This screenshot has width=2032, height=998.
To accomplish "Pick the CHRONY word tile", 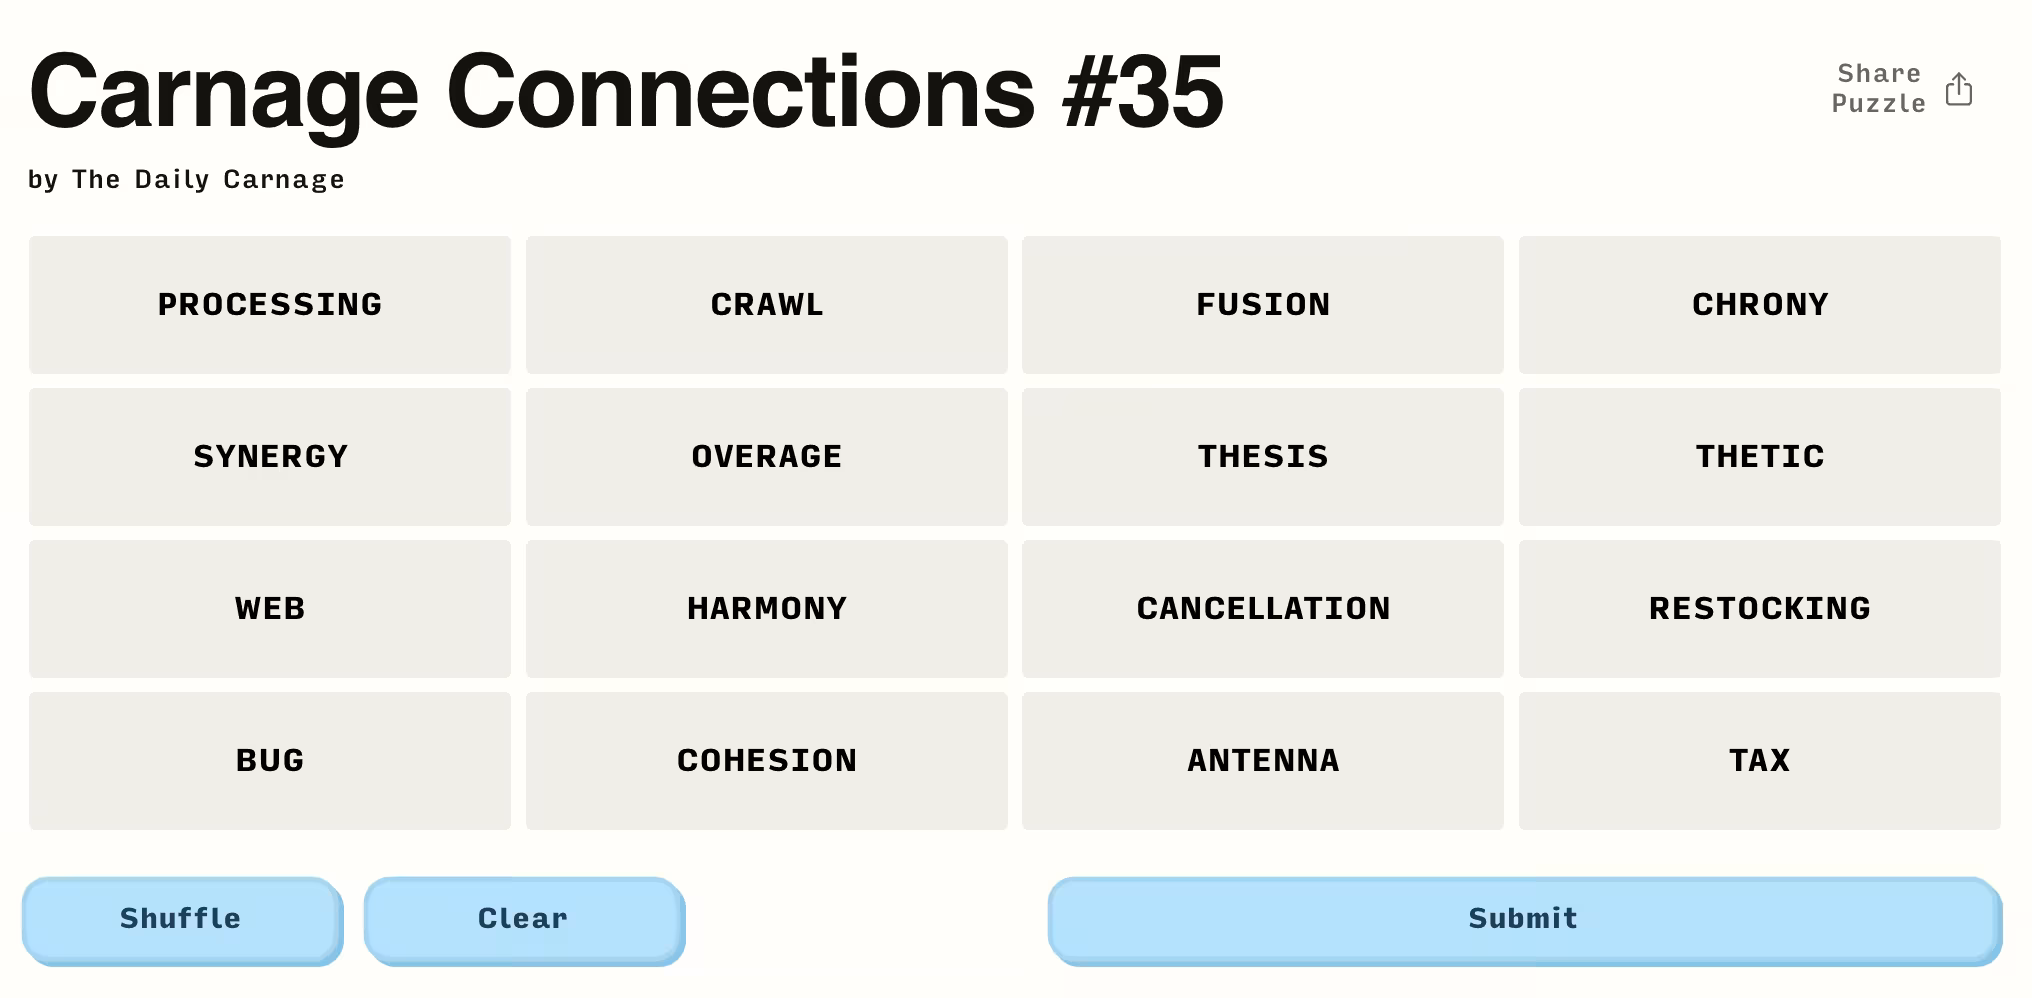I will pos(1760,305).
